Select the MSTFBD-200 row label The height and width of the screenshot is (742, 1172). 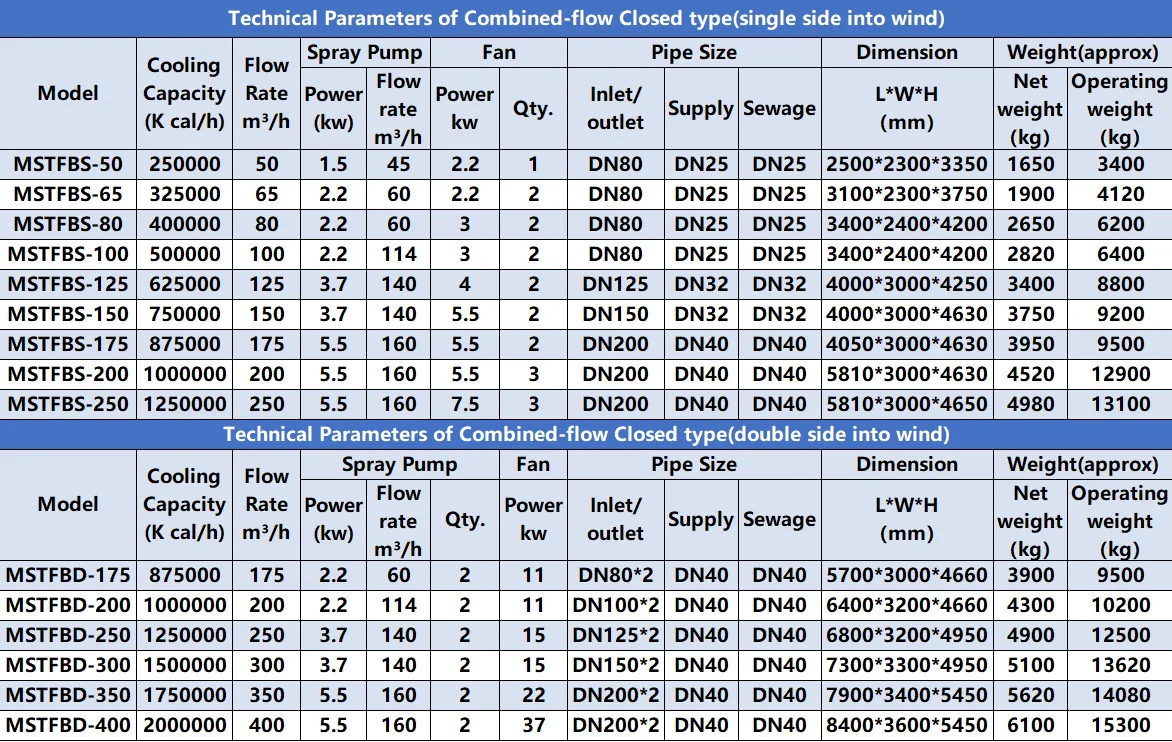[68, 605]
